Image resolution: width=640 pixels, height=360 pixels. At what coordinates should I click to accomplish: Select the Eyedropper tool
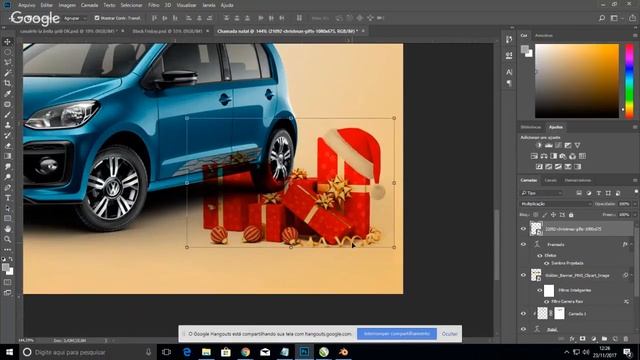coord(7,94)
